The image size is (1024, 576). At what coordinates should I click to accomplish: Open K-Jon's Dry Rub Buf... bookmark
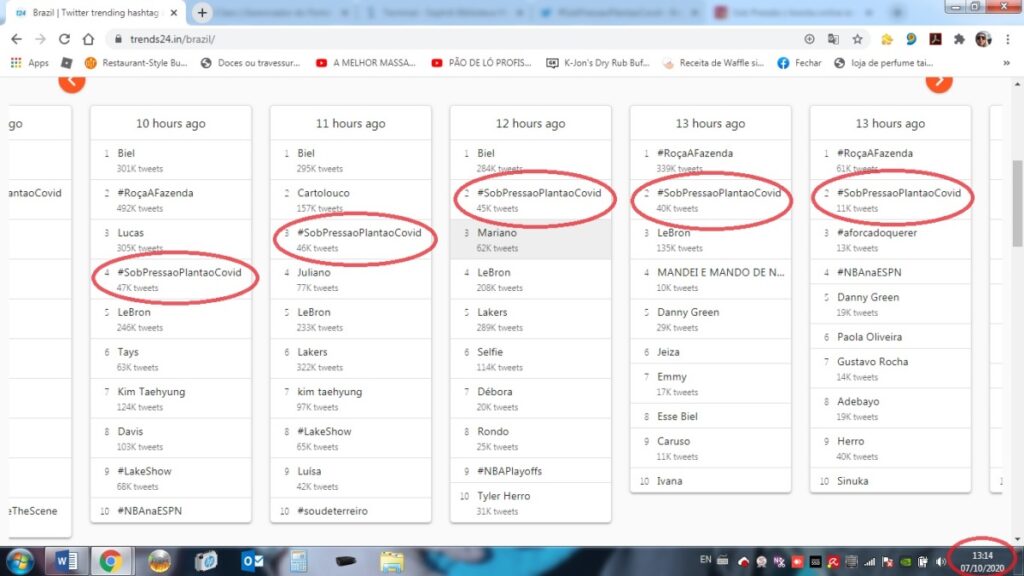pos(598,63)
